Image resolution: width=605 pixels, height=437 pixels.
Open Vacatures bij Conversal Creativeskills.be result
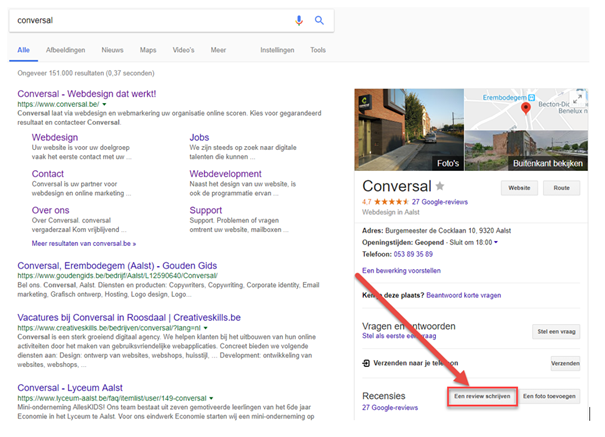(x=129, y=317)
